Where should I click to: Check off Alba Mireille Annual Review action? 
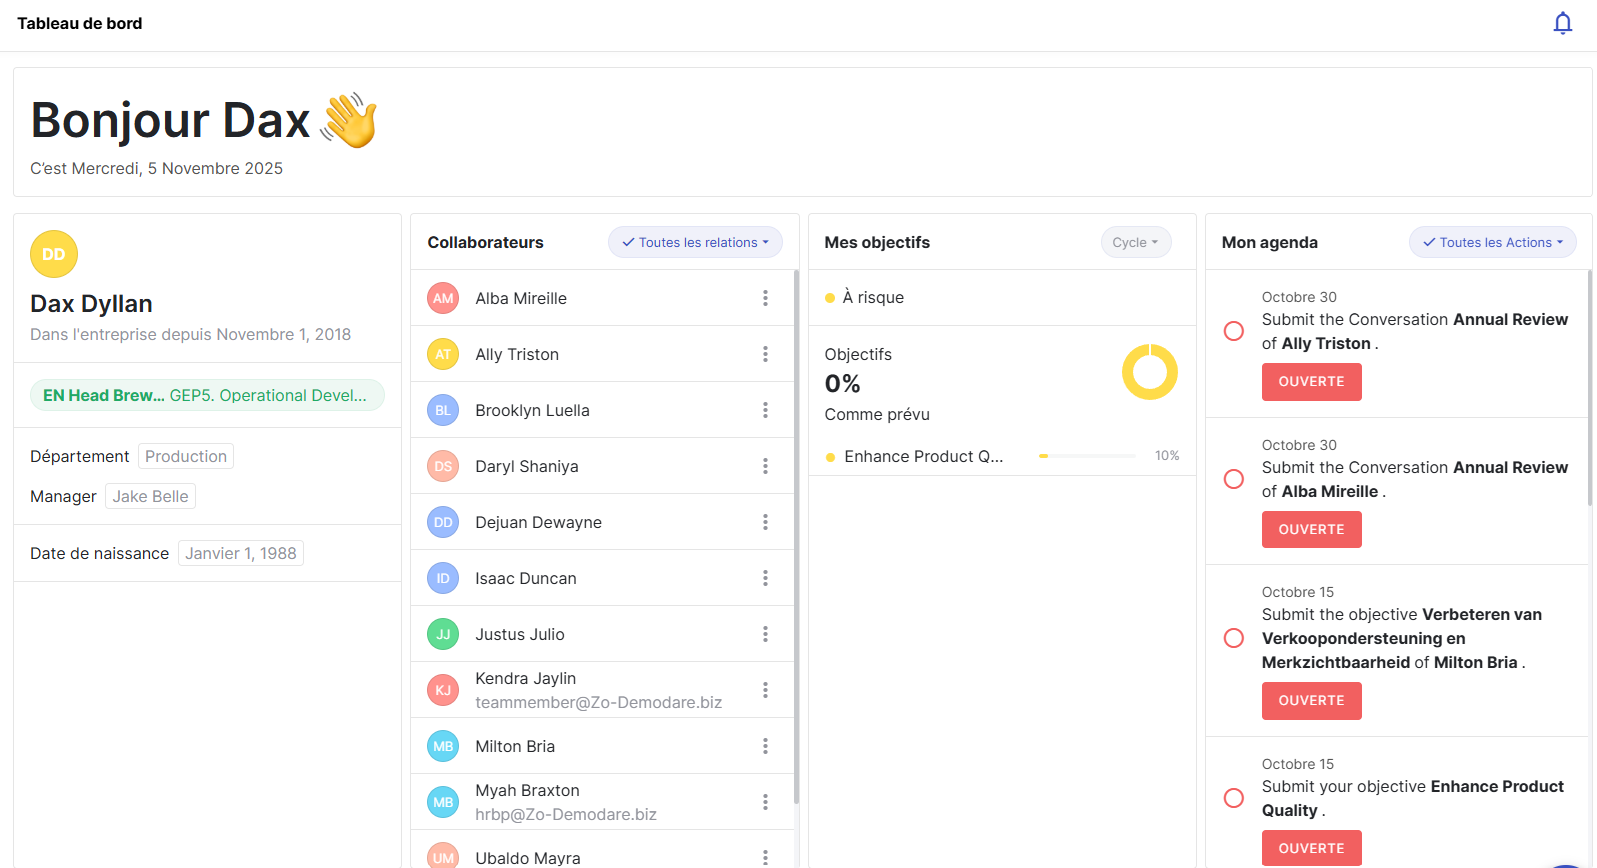tap(1234, 479)
